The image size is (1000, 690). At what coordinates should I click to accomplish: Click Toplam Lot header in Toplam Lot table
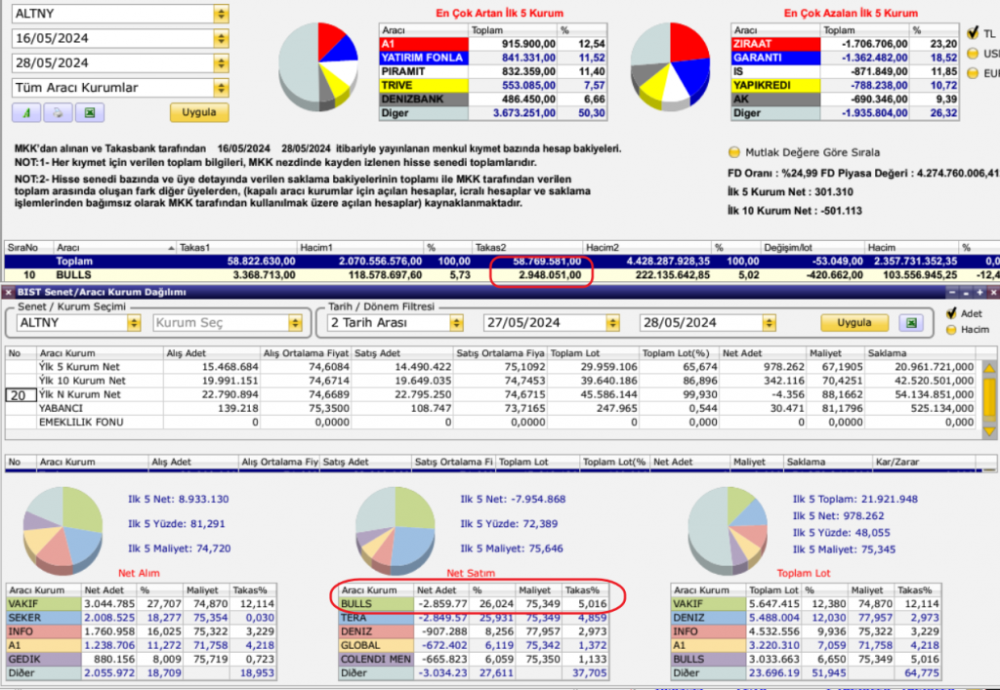(x=774, y=590)
